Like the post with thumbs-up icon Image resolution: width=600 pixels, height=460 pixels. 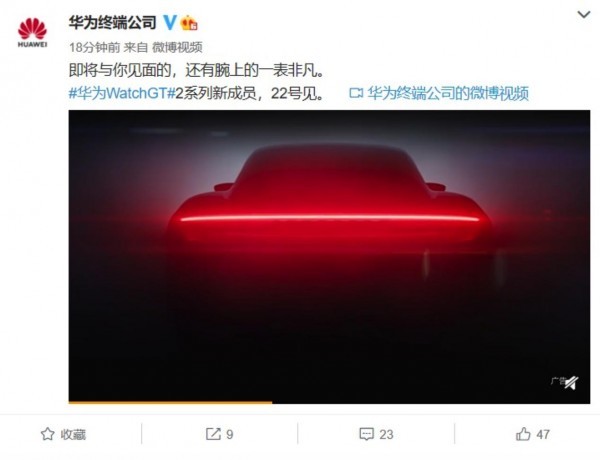pyautogui.click(x=523, y=434)
